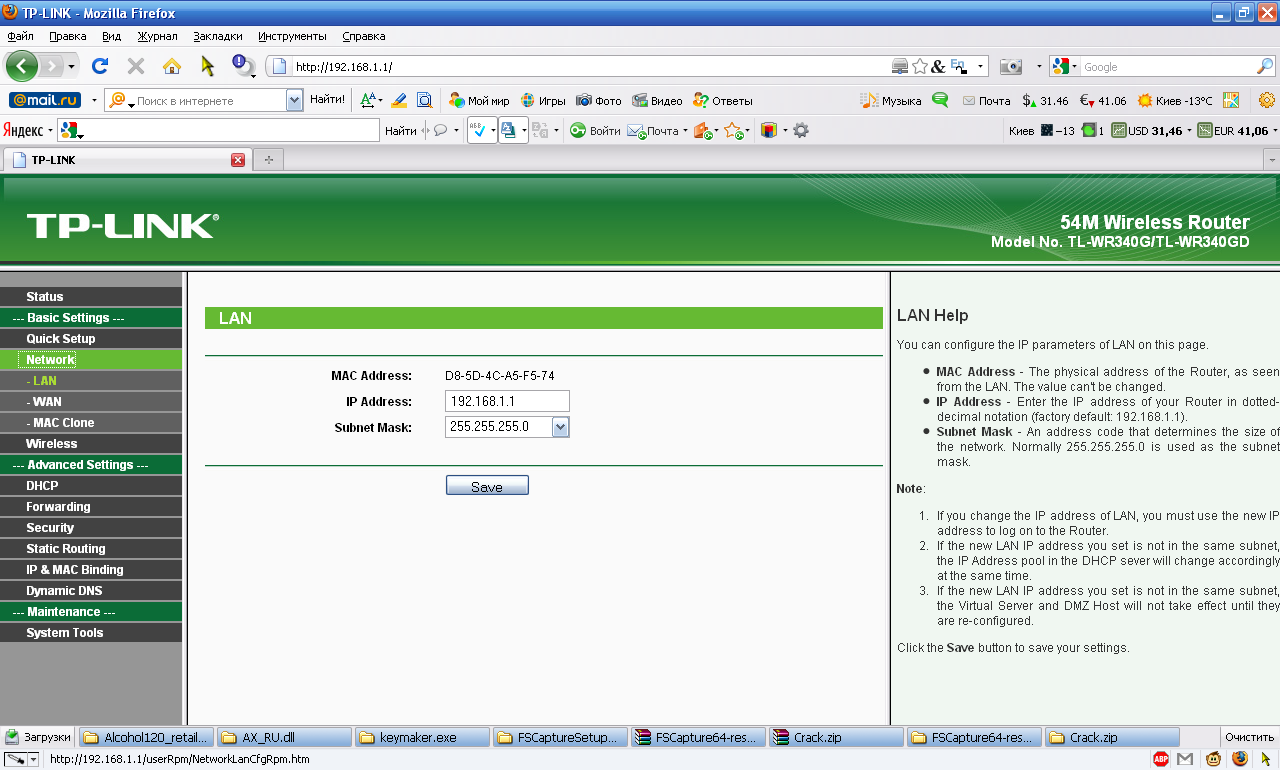Click the Yandex spell check icon
1280x770 pixels.
point(477,130)
